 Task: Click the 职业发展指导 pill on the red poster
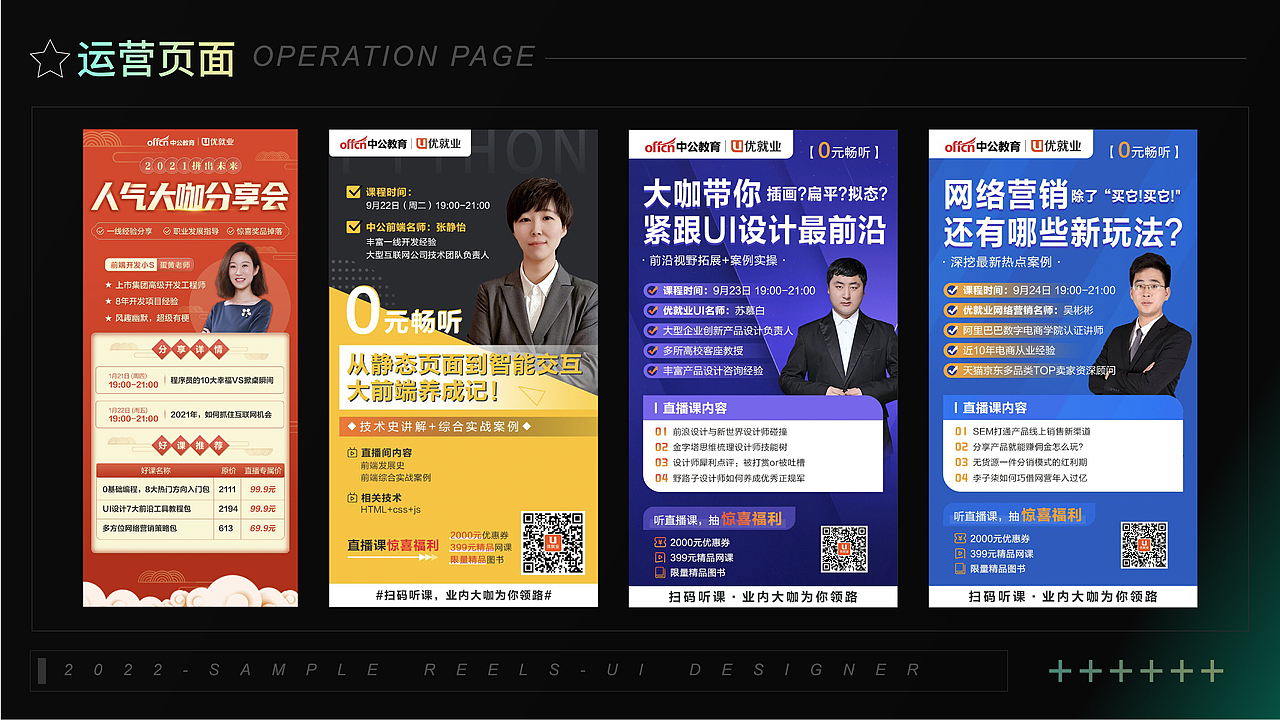click(192, 231)
